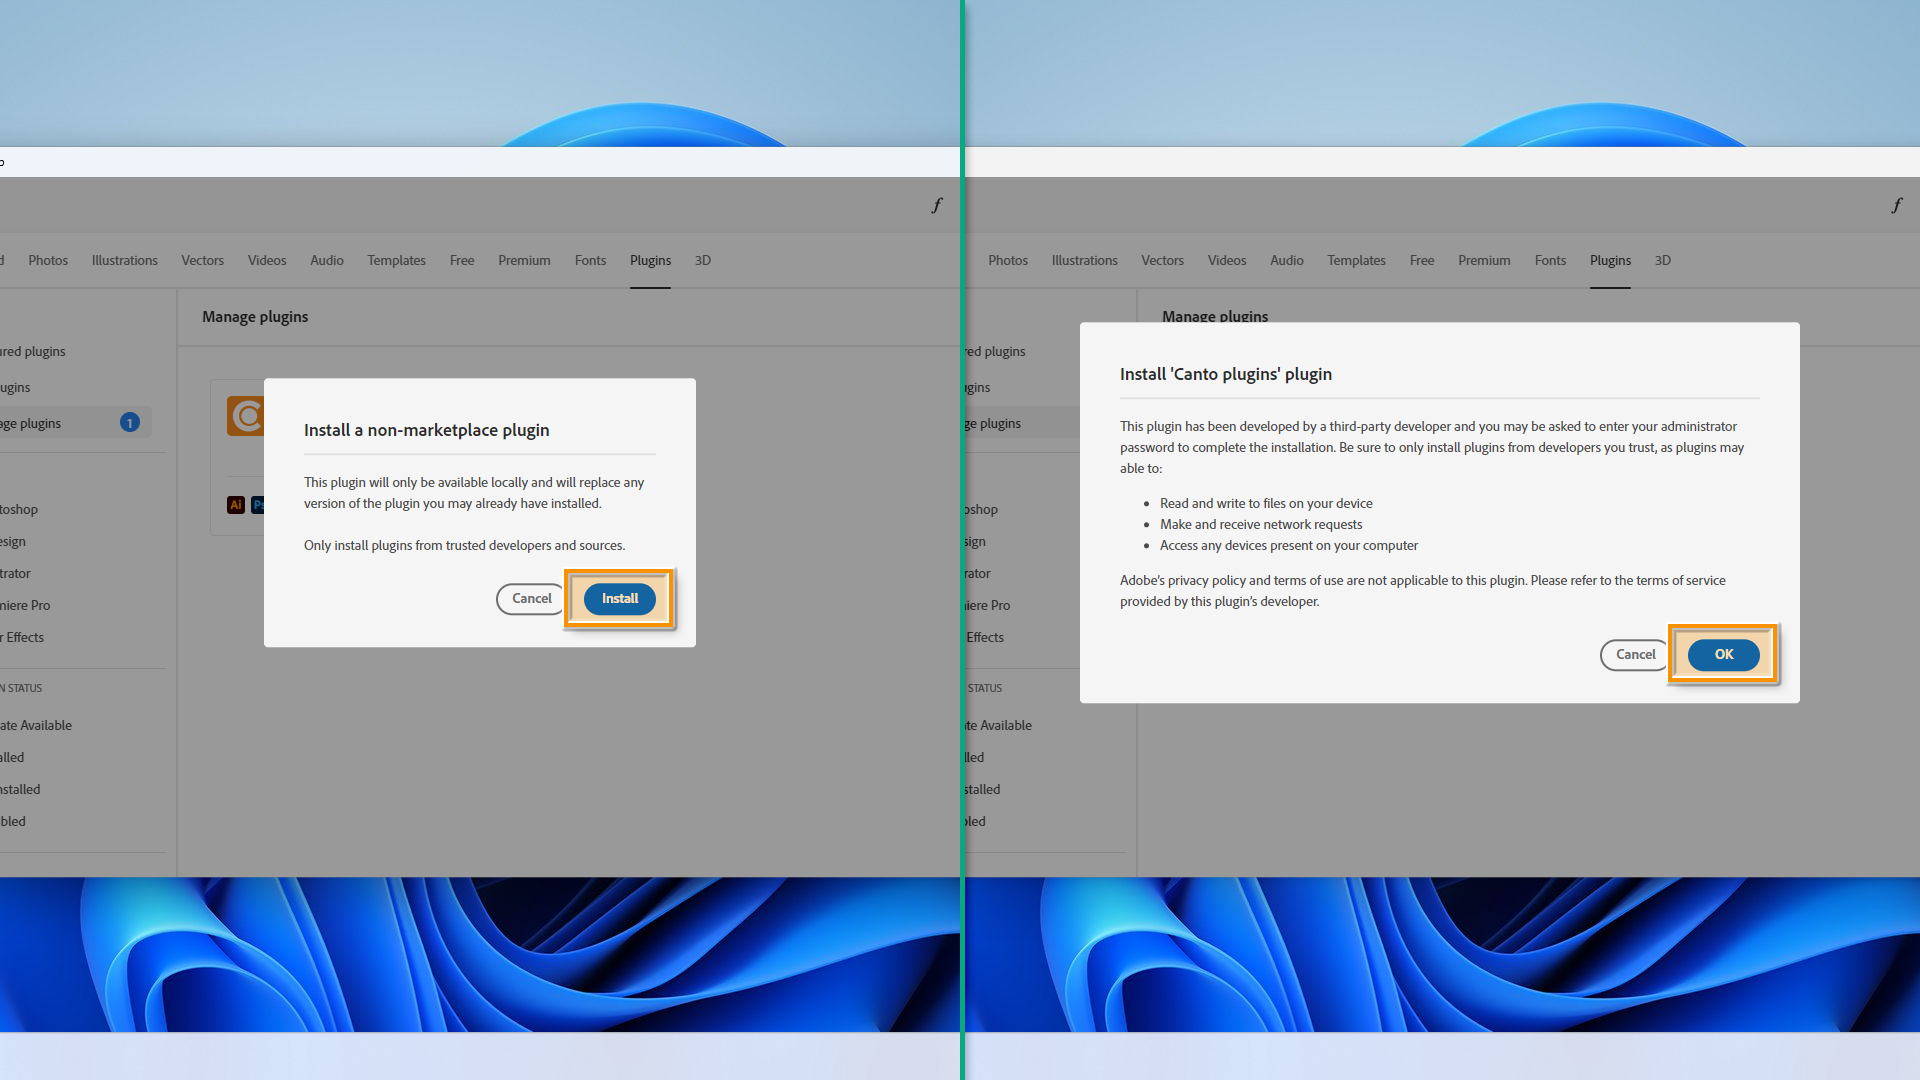Screen dimensions: 1920x1080
Task: Click the Photoshop Ps icon behind the dialog
Action: point(257,505)
